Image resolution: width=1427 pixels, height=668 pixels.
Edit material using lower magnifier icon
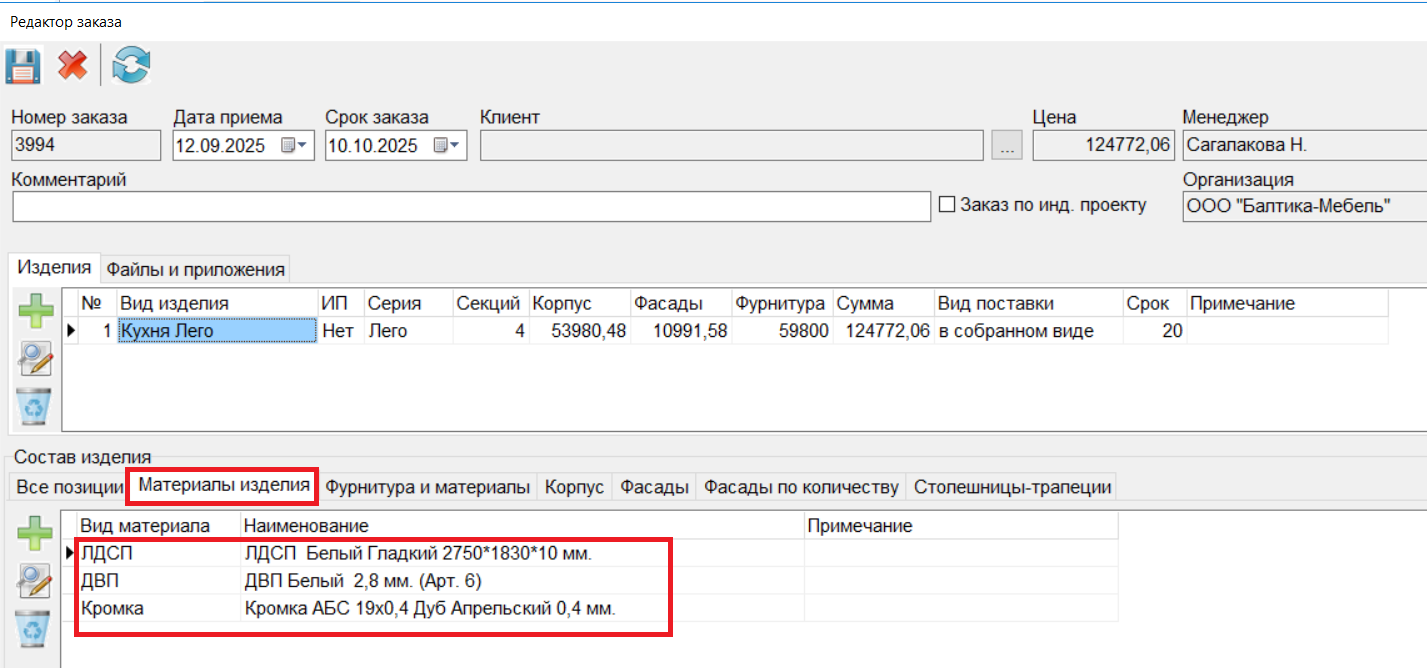(x=36, y=580)
